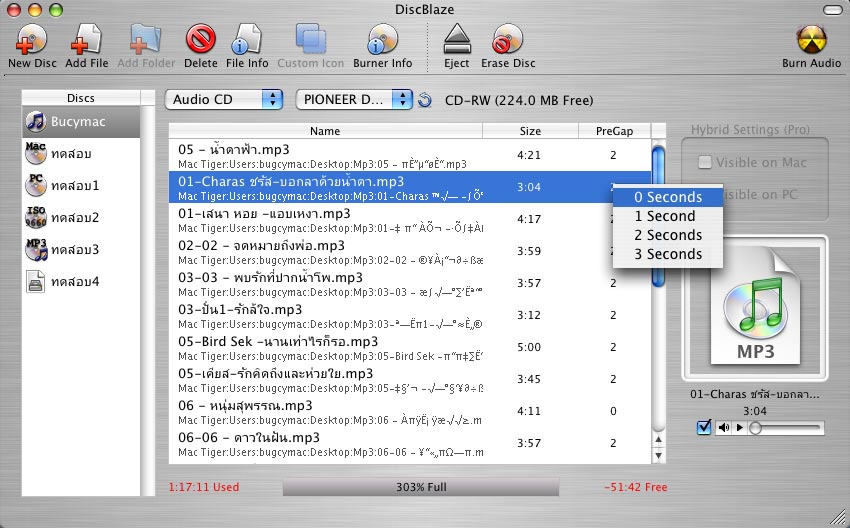Image resolution: width=850 pixels, height=528 pixels.
Task: Select the MP3 disc ทดสอบ3
Action: [x=81, y=249]
